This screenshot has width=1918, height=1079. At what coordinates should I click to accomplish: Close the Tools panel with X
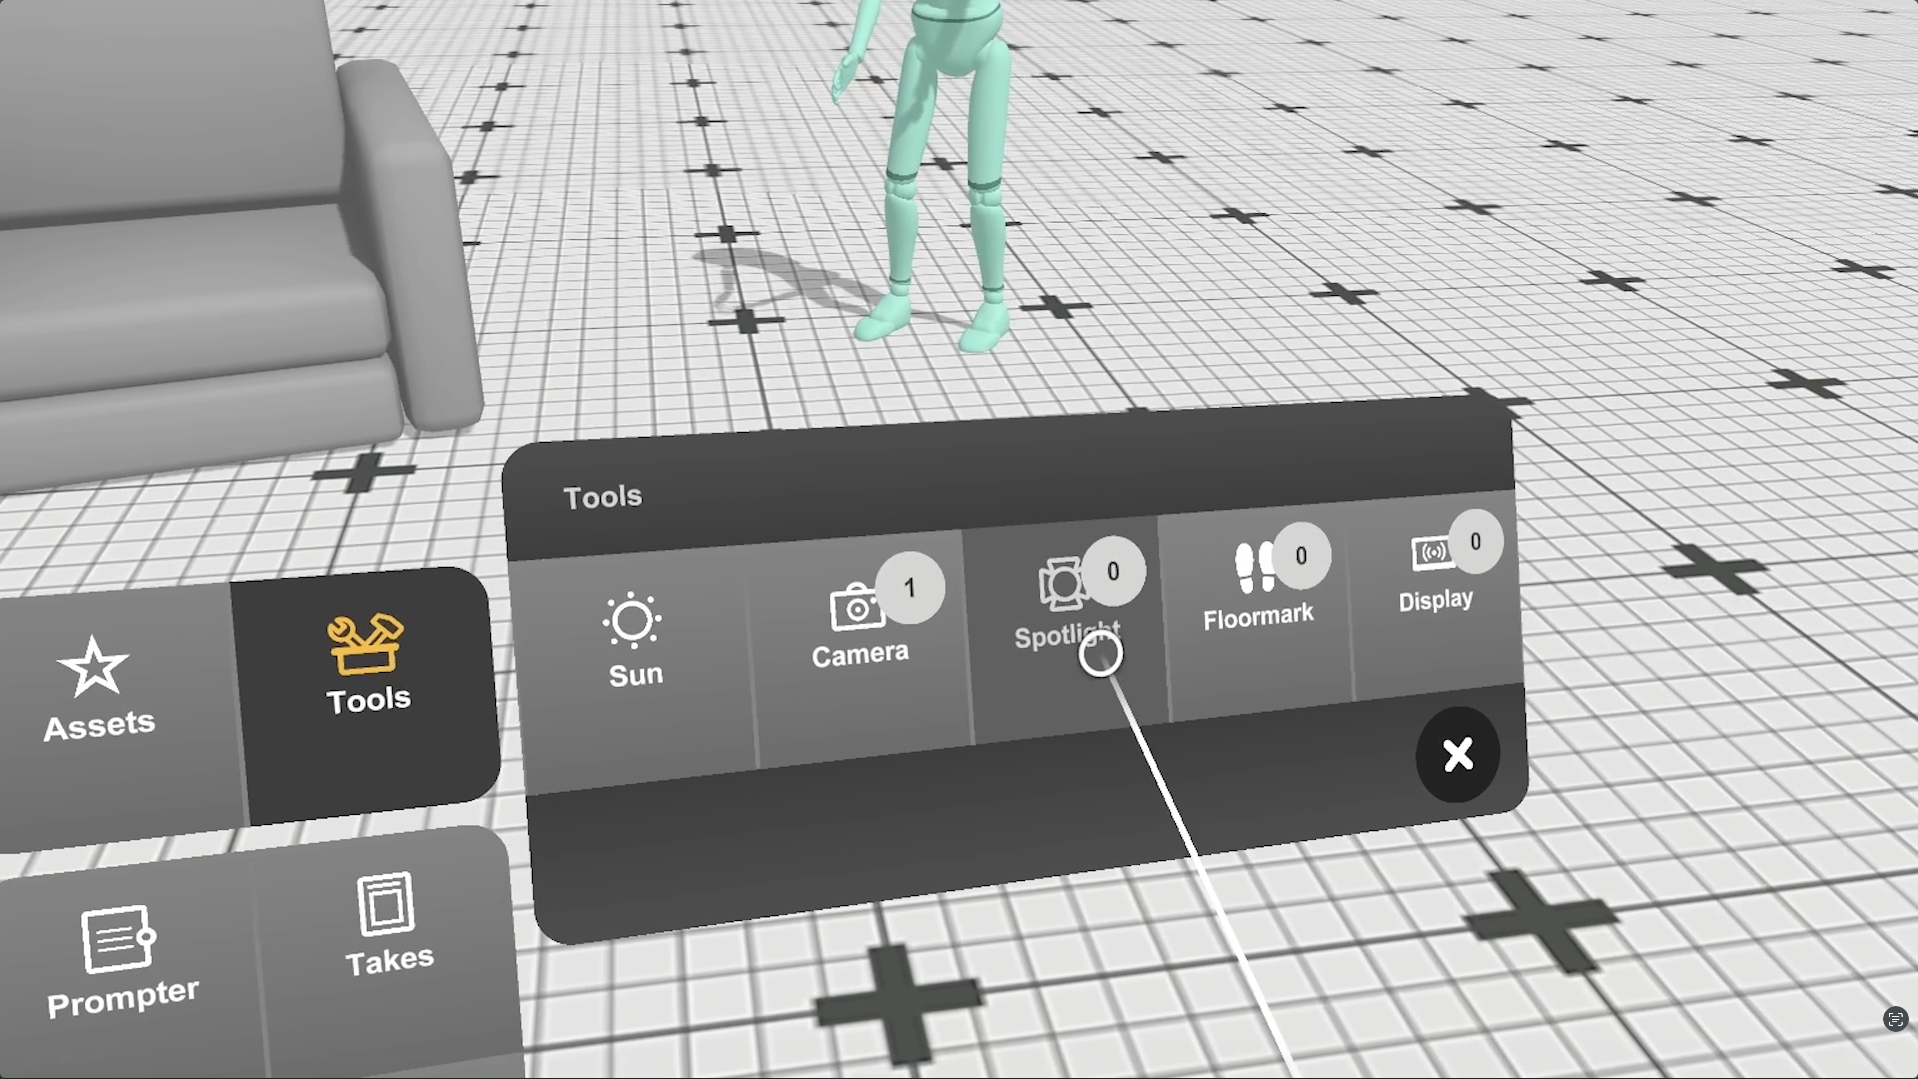click(x=1457, y=754)
